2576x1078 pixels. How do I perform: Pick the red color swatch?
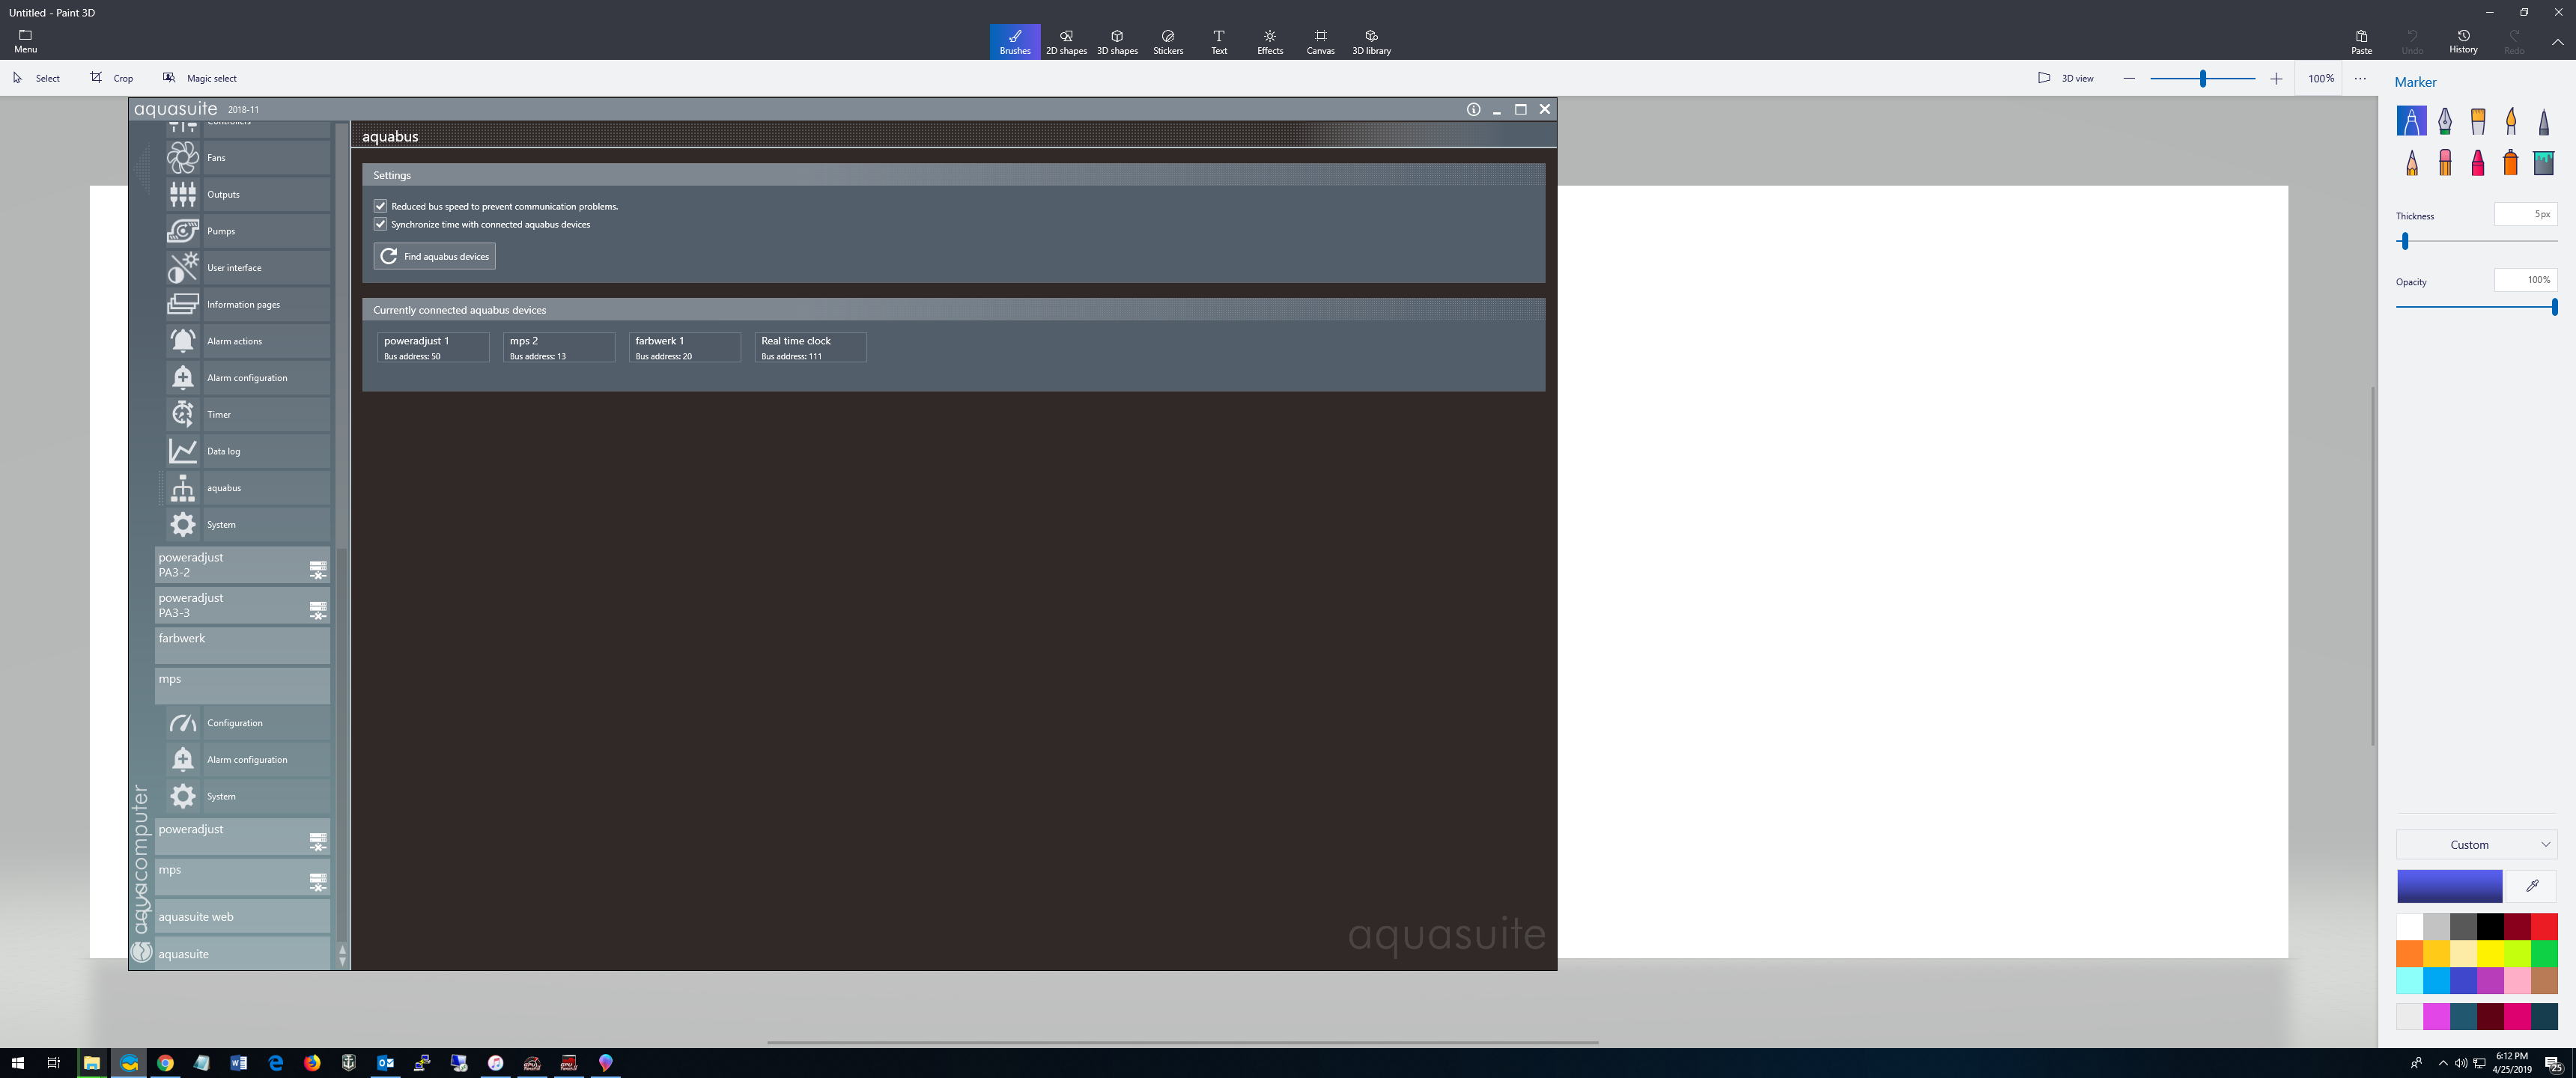[2544, 926]
